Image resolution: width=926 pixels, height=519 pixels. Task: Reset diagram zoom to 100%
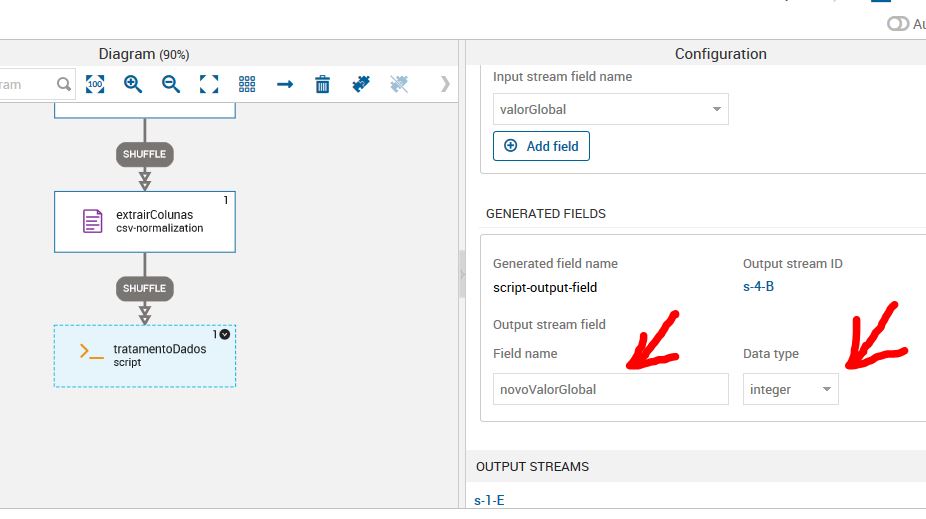(95, 84)
